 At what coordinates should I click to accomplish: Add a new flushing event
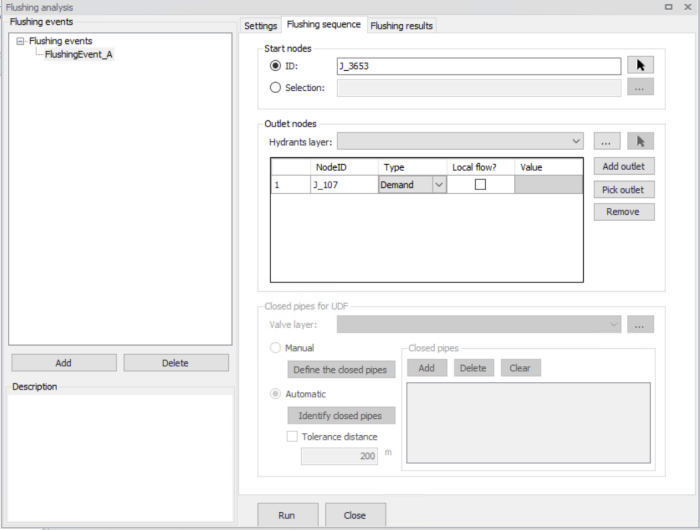point(64,363)
